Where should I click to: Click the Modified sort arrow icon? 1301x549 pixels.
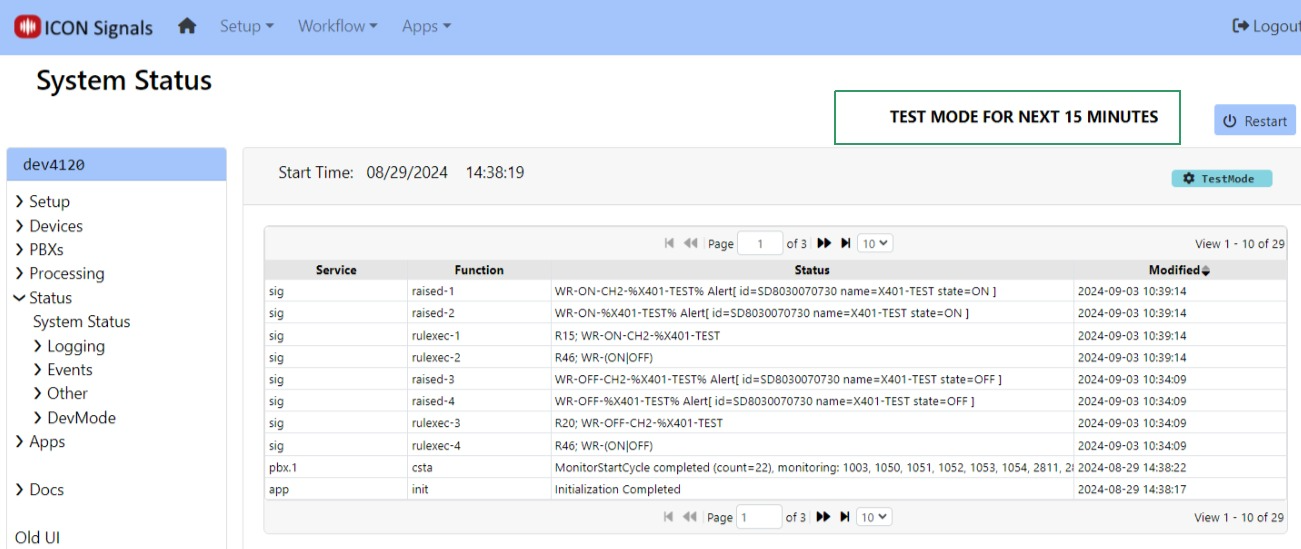coord(1205,271)
